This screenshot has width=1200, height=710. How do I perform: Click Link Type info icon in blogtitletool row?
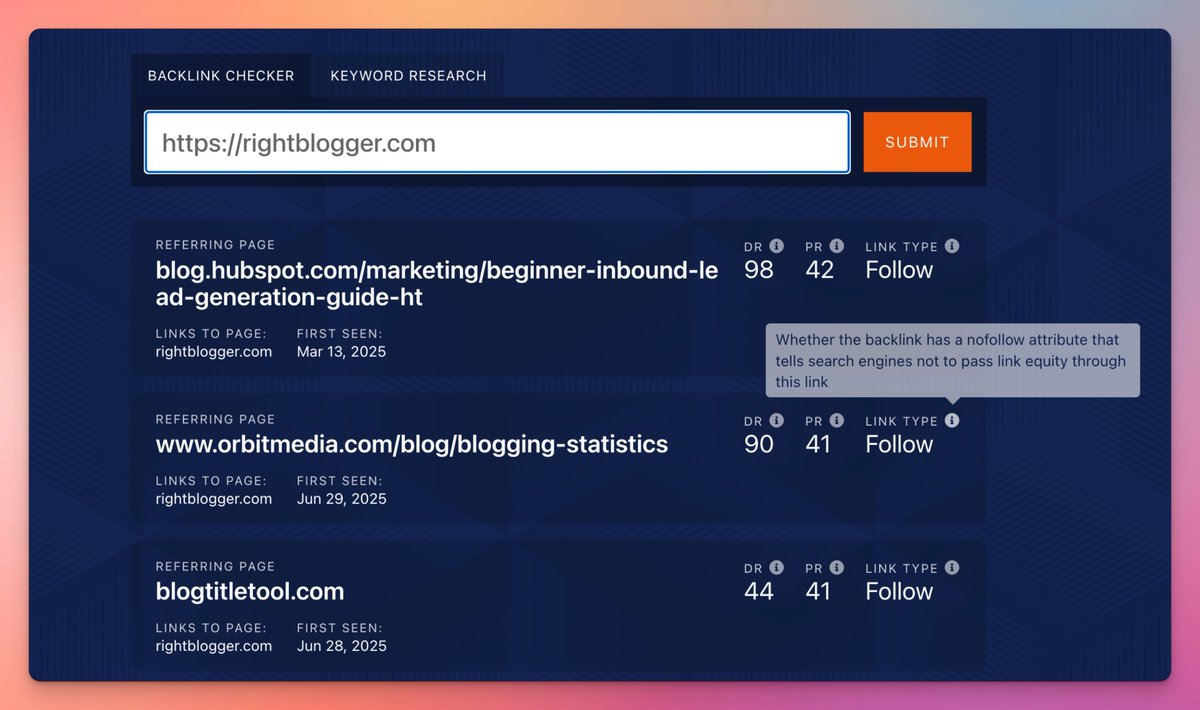pyautogui.click(x=952, y=568)
